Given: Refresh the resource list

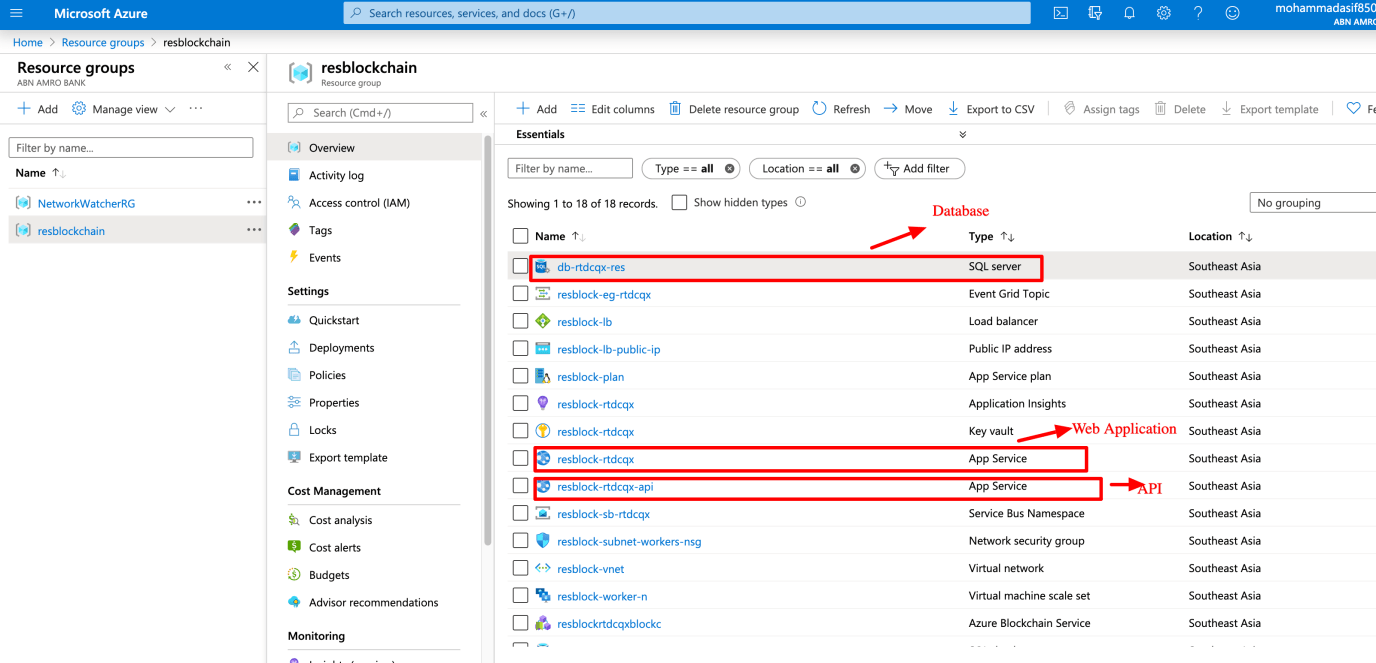Looking at the screenshot, I should pos(840,108).
